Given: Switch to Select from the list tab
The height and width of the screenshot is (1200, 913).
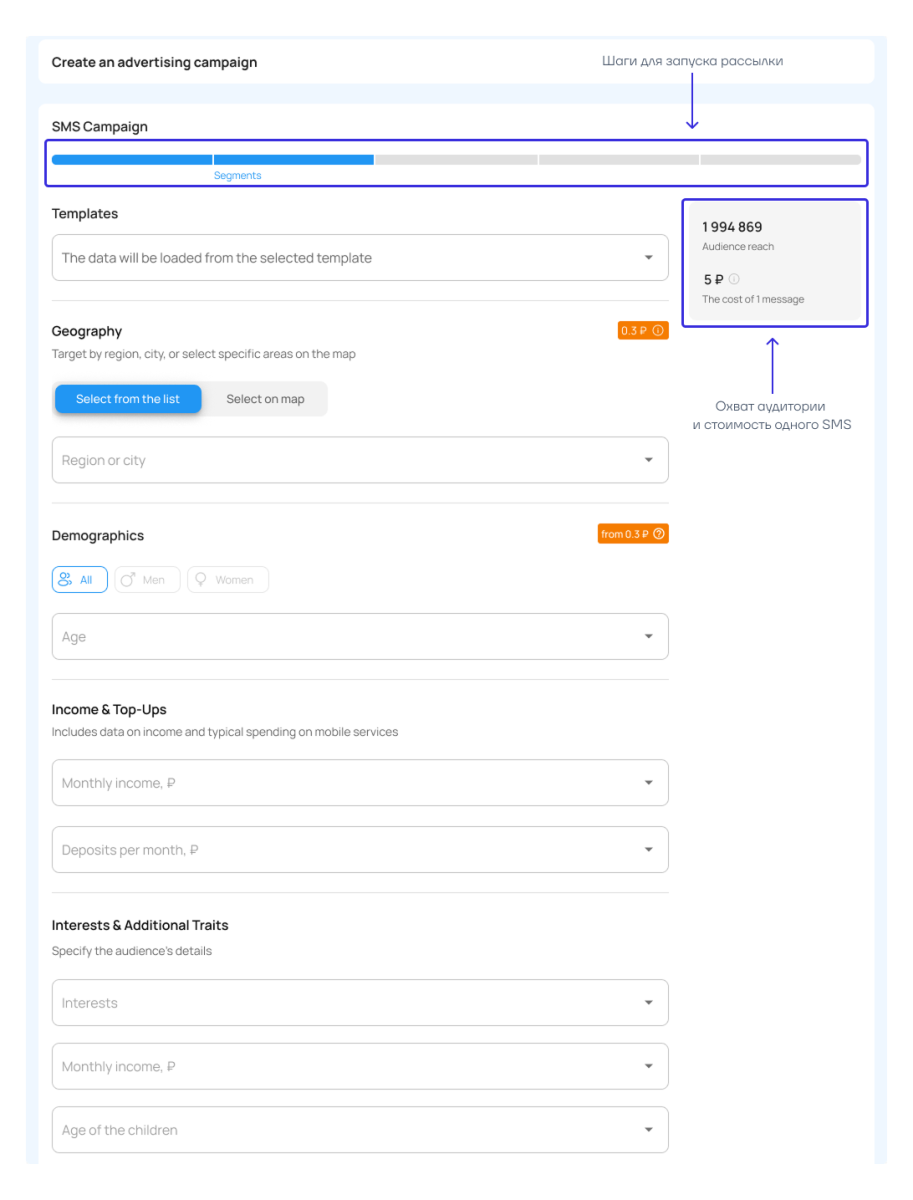Looking at the screenshot, I should pyautogui.click(x=128, y=399).
